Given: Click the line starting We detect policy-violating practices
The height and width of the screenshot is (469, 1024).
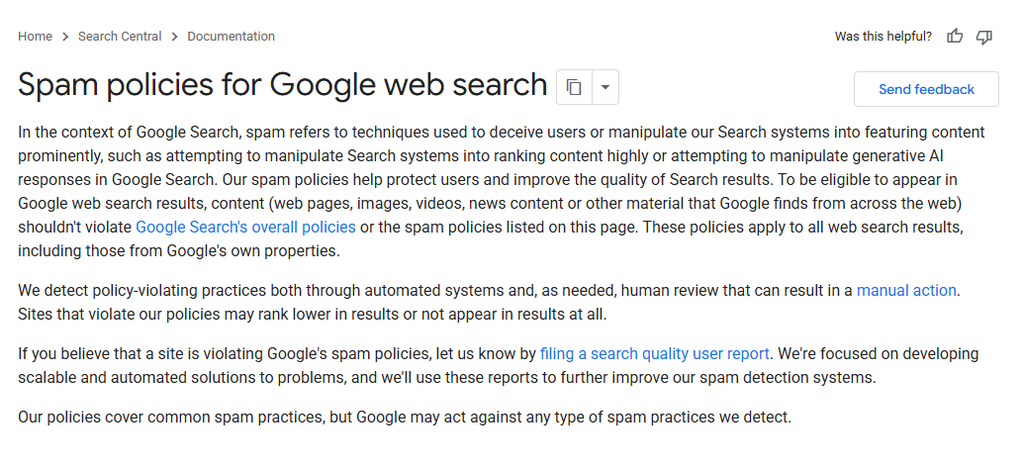Looking at the screenshot, I should click(x=489, y=290).
